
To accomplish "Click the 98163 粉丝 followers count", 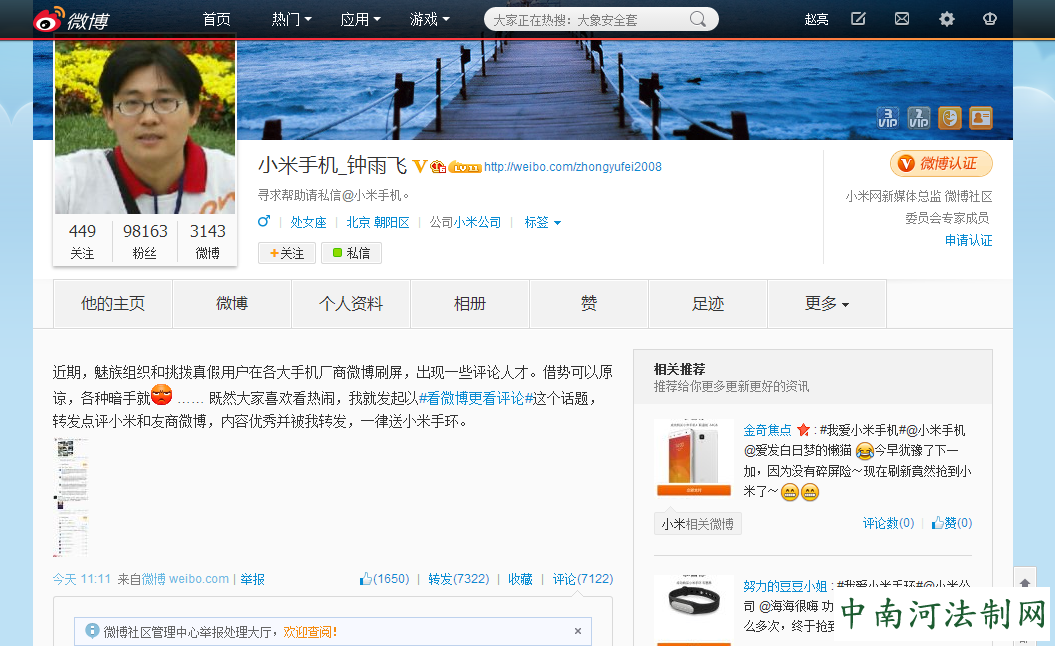I will [145, 241].
